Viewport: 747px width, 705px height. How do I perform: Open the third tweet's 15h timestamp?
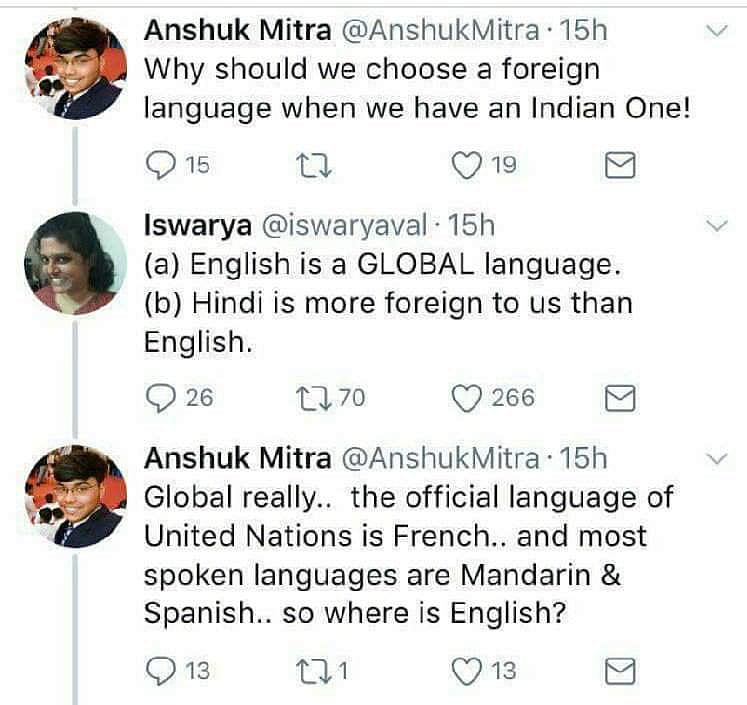pyautogui.click(x=583, y=458)
